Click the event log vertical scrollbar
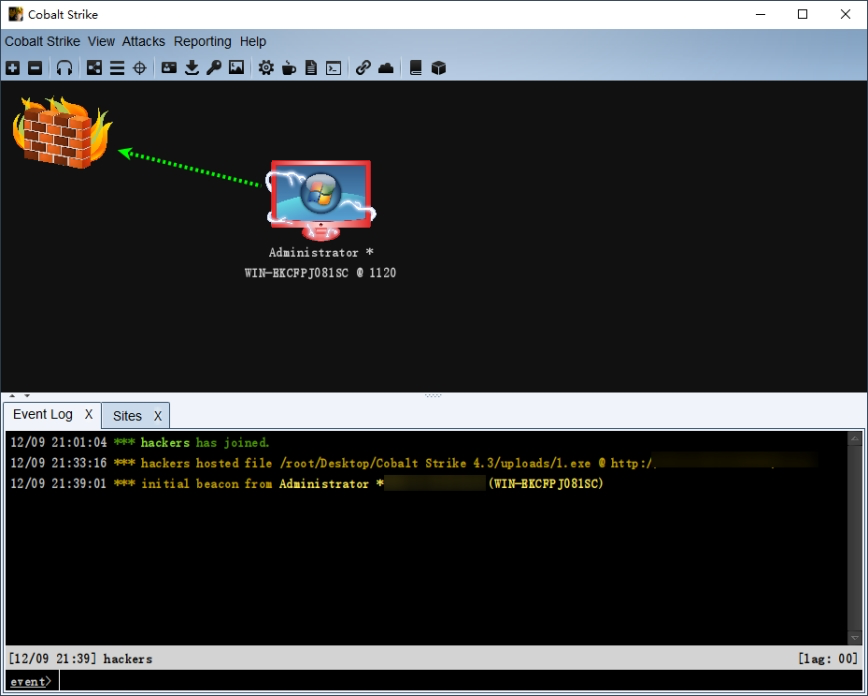This screenshot has width=868, height=696. coord(854,538)
